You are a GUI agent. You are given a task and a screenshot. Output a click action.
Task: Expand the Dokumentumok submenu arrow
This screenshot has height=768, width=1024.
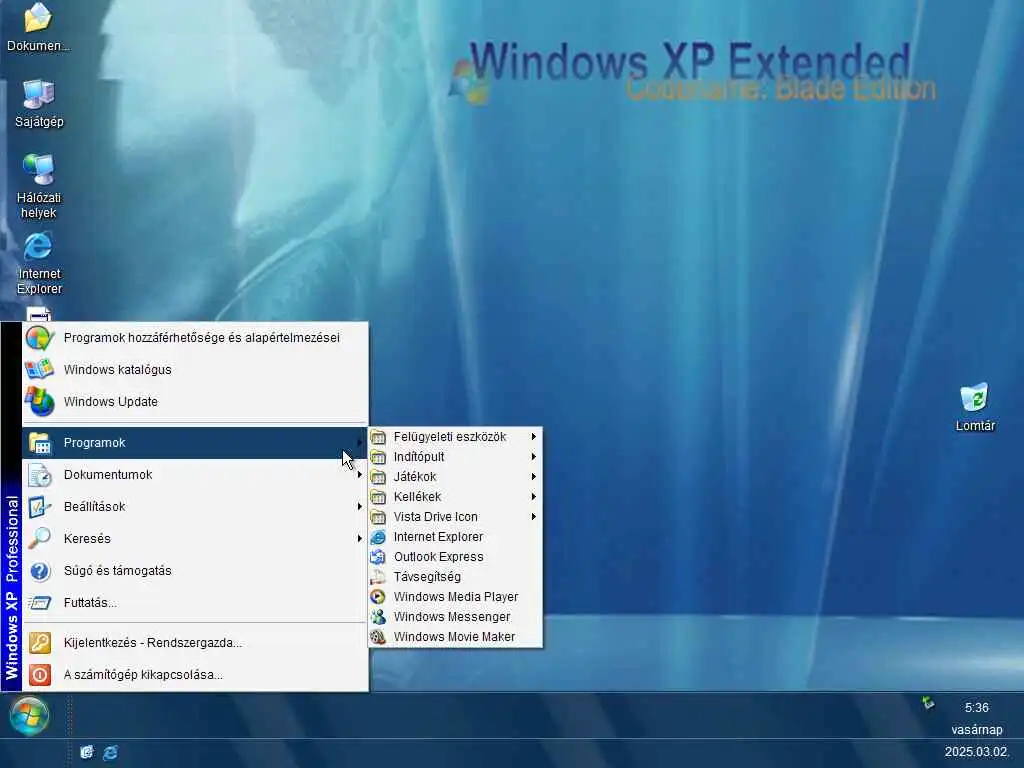click(359, 475)
